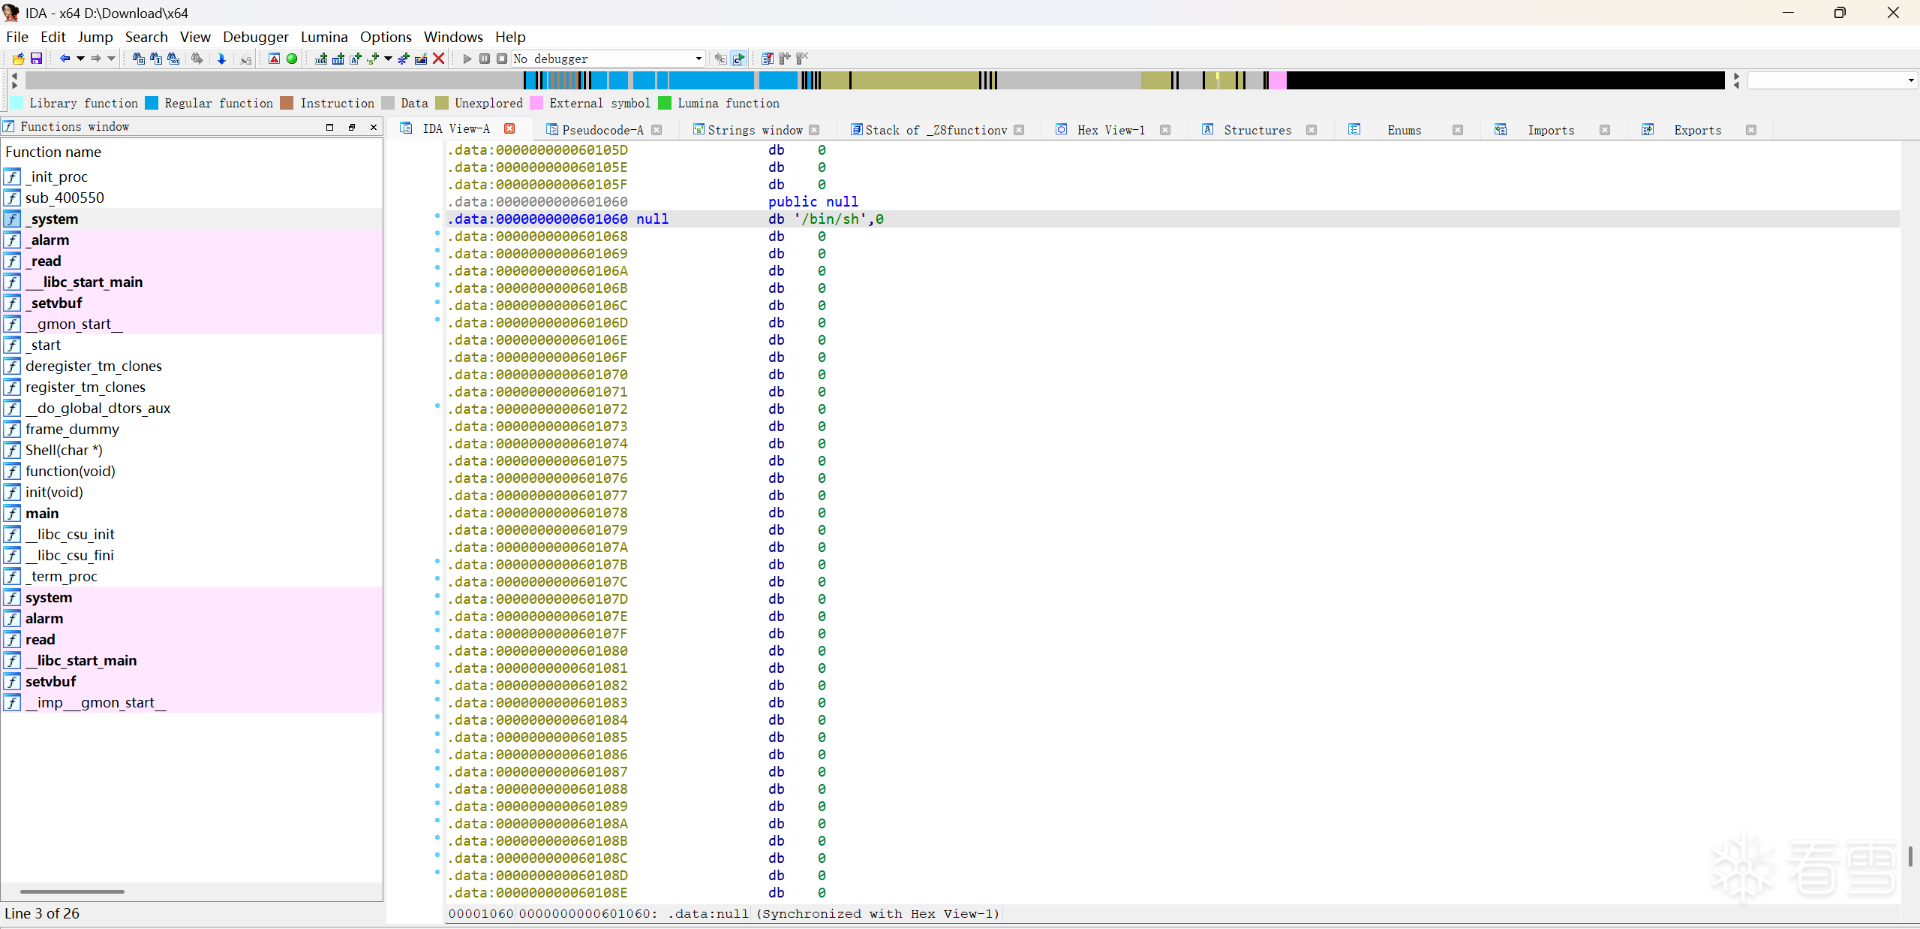Jump back with the left arrow icon
Viewport: 1920px width, 929px height.
point(65,59)
